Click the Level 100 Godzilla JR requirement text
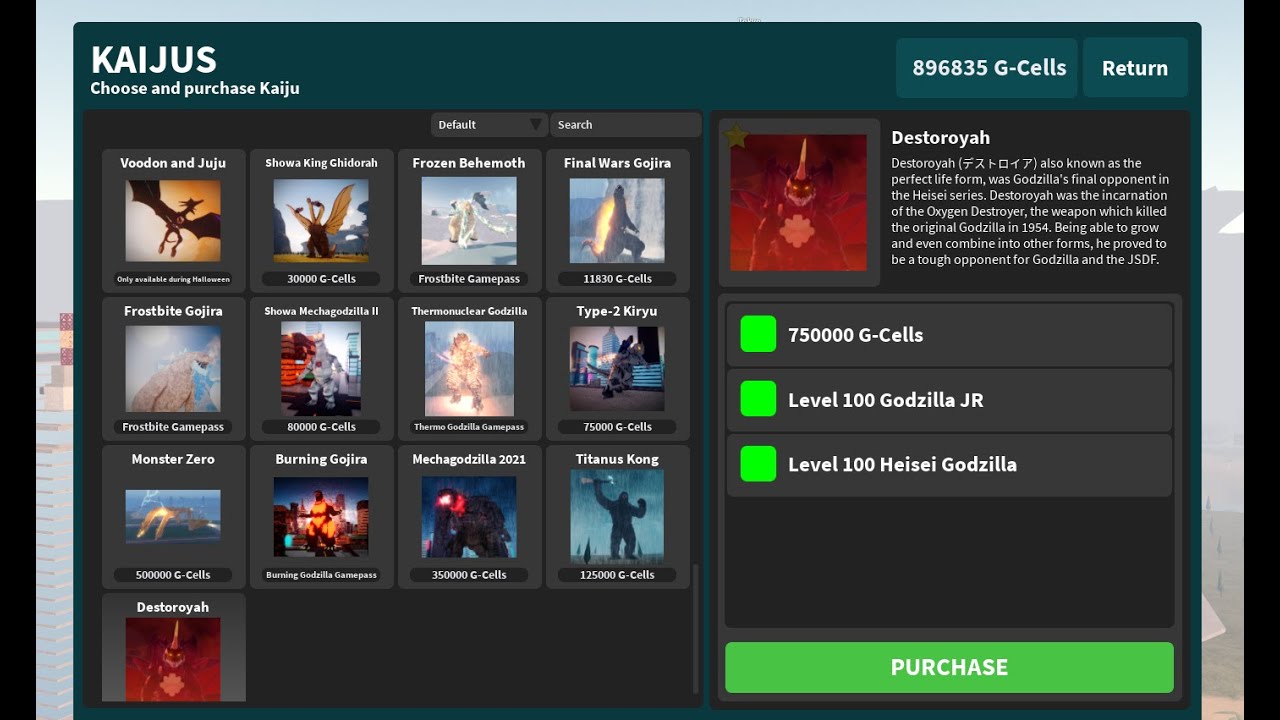1280x720 pixels. [886, 400]
